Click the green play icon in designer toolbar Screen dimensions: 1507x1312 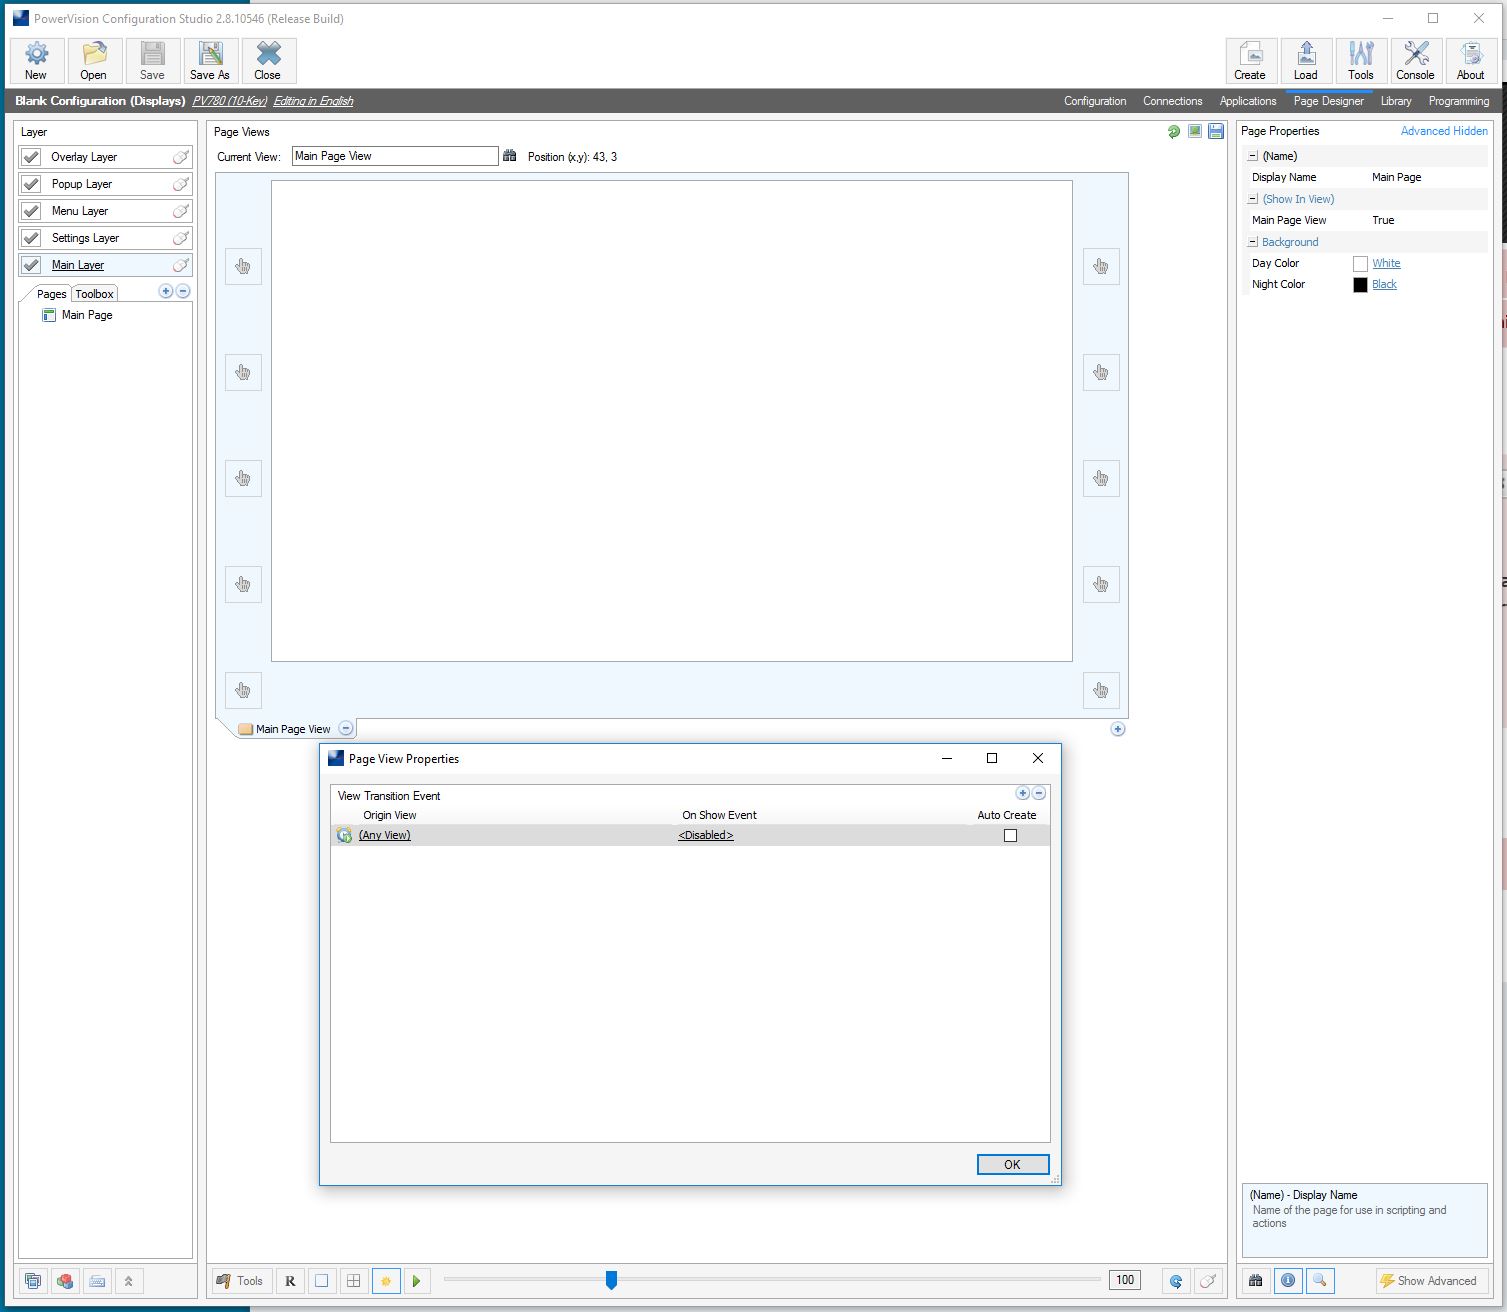417,1281
